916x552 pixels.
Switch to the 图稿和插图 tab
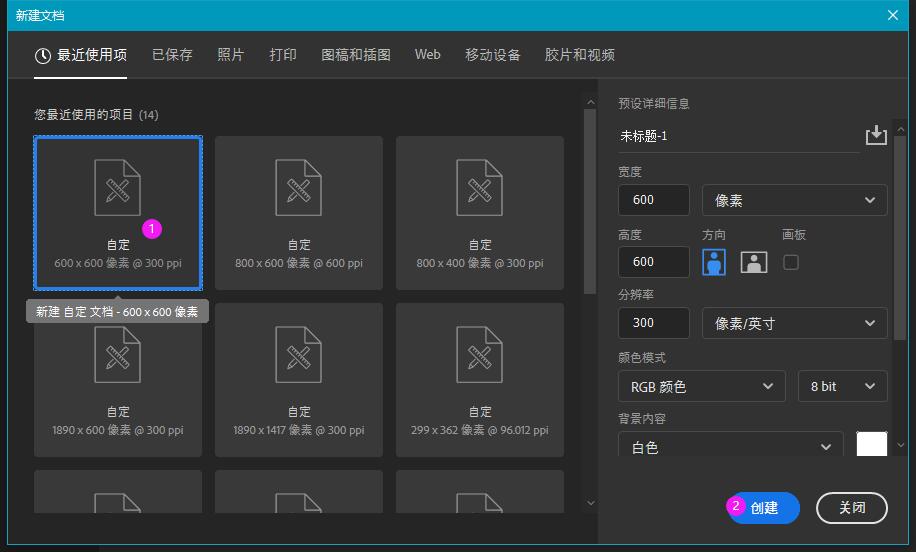point(356,55)
